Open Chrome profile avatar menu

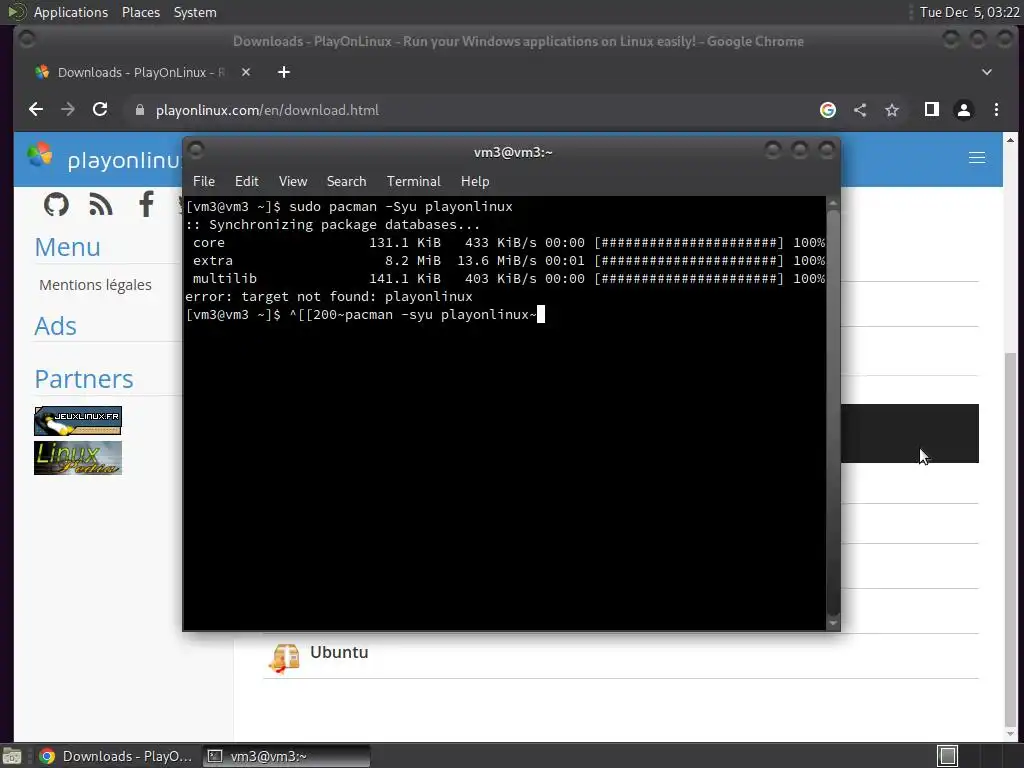coord(964,110)
